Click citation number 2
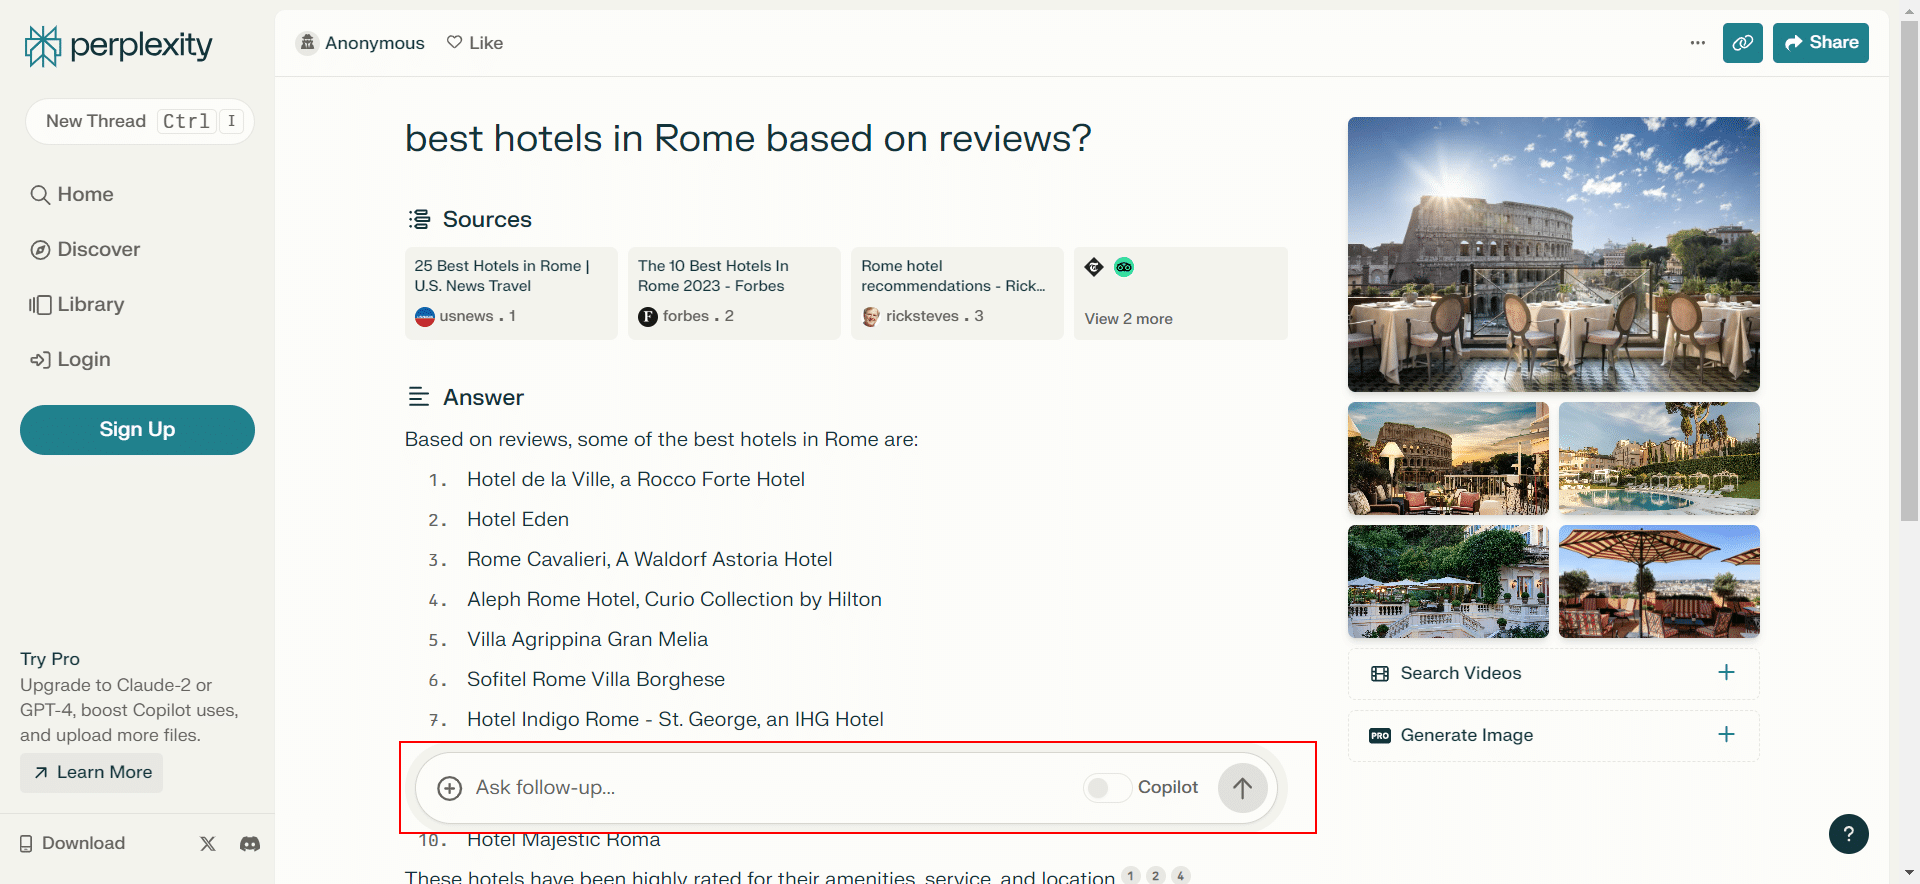This screenshot has height=884, width=1920. point(1156,875)
